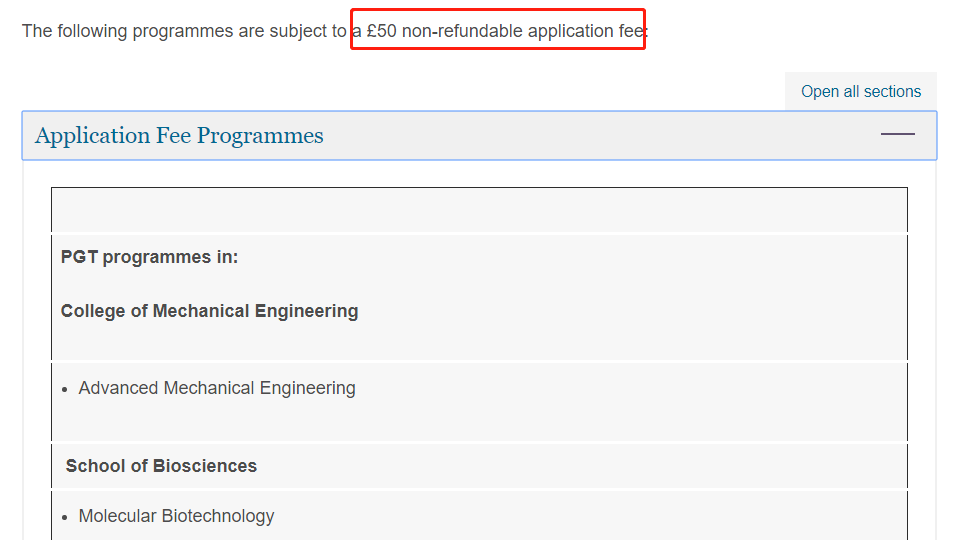Click the "PGT programmes in:" label
The height and width of the screenshot is (540, 969).
click(x=149, y=257)
